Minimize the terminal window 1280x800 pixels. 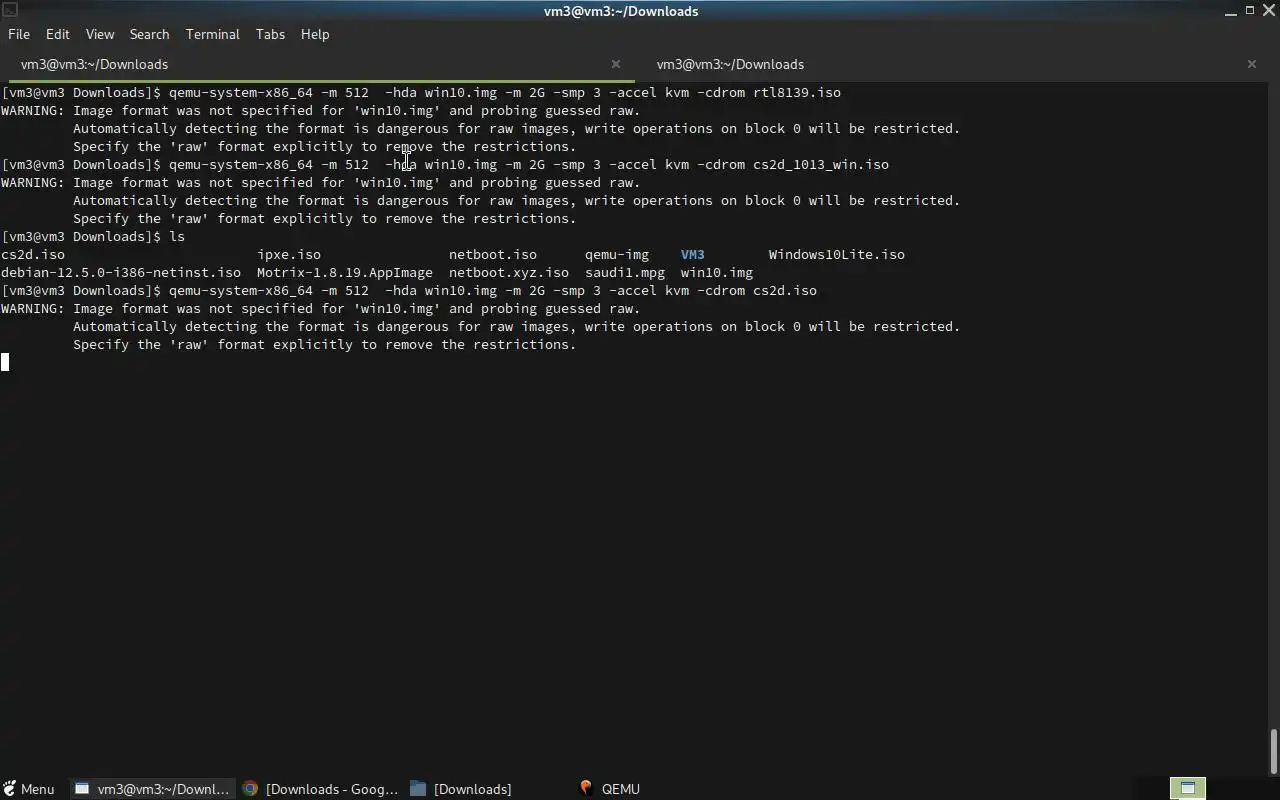click(1231, 11)
